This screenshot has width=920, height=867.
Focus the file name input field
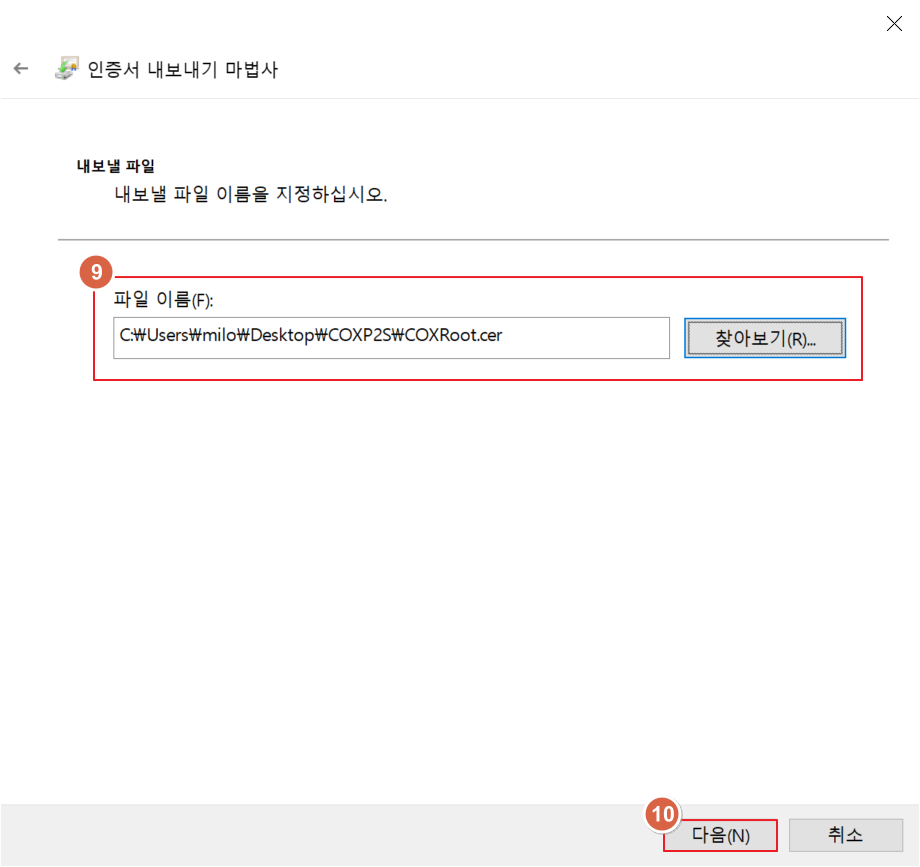click(x=391, y=338)
